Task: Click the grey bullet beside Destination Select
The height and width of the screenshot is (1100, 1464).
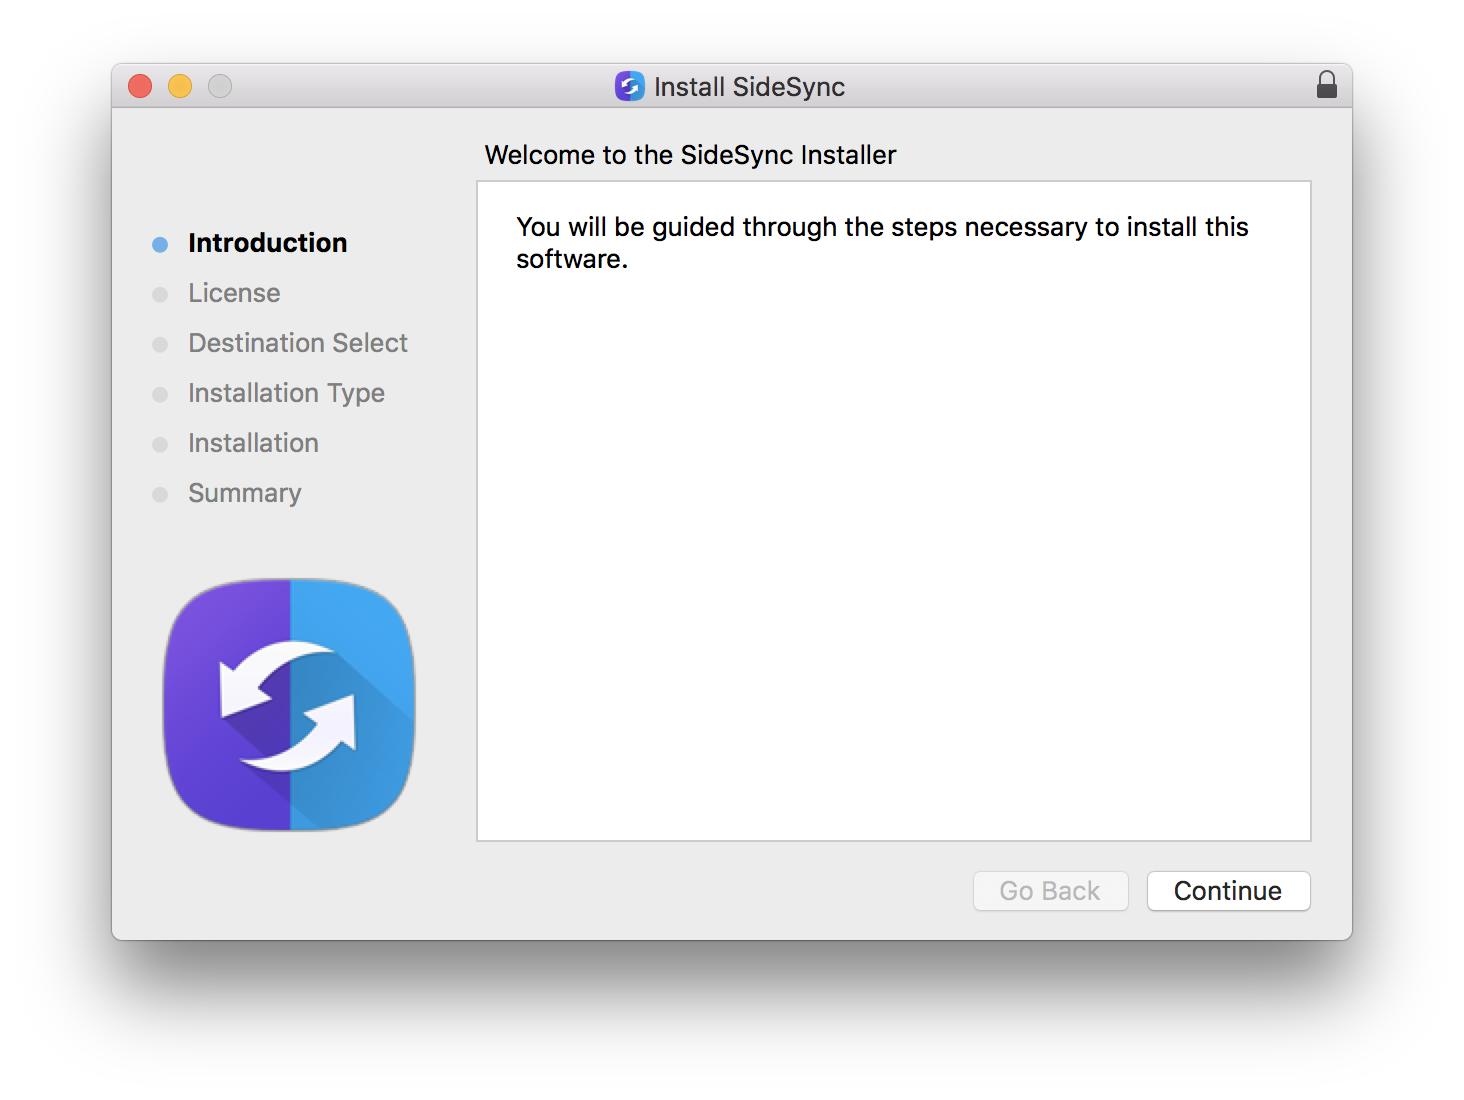Action: (x=160, y=345)
